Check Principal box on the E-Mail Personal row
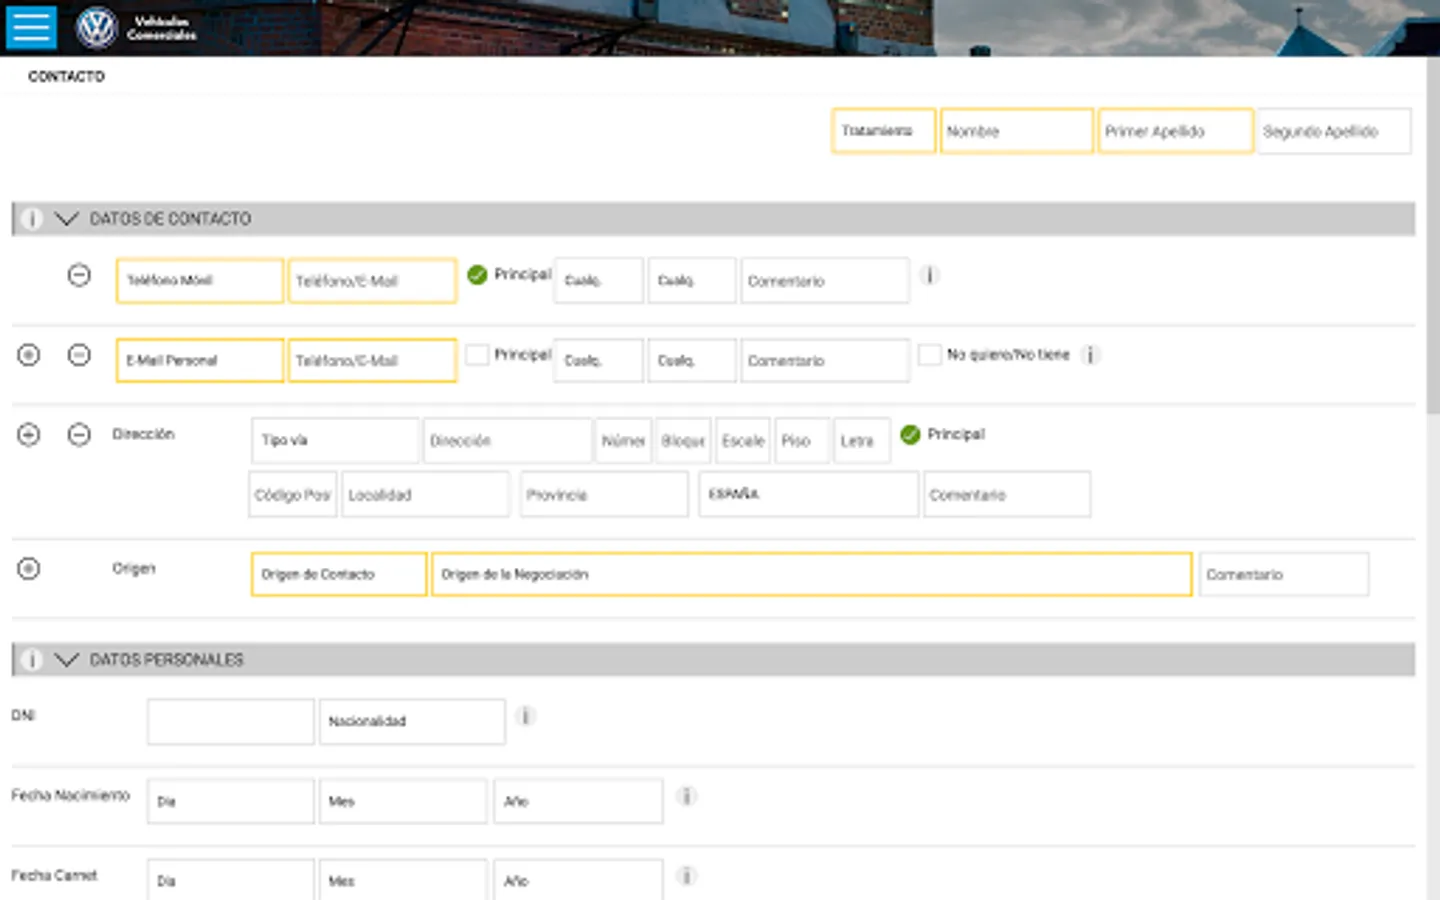This screenshot has width=1440, height=900. 478,355
